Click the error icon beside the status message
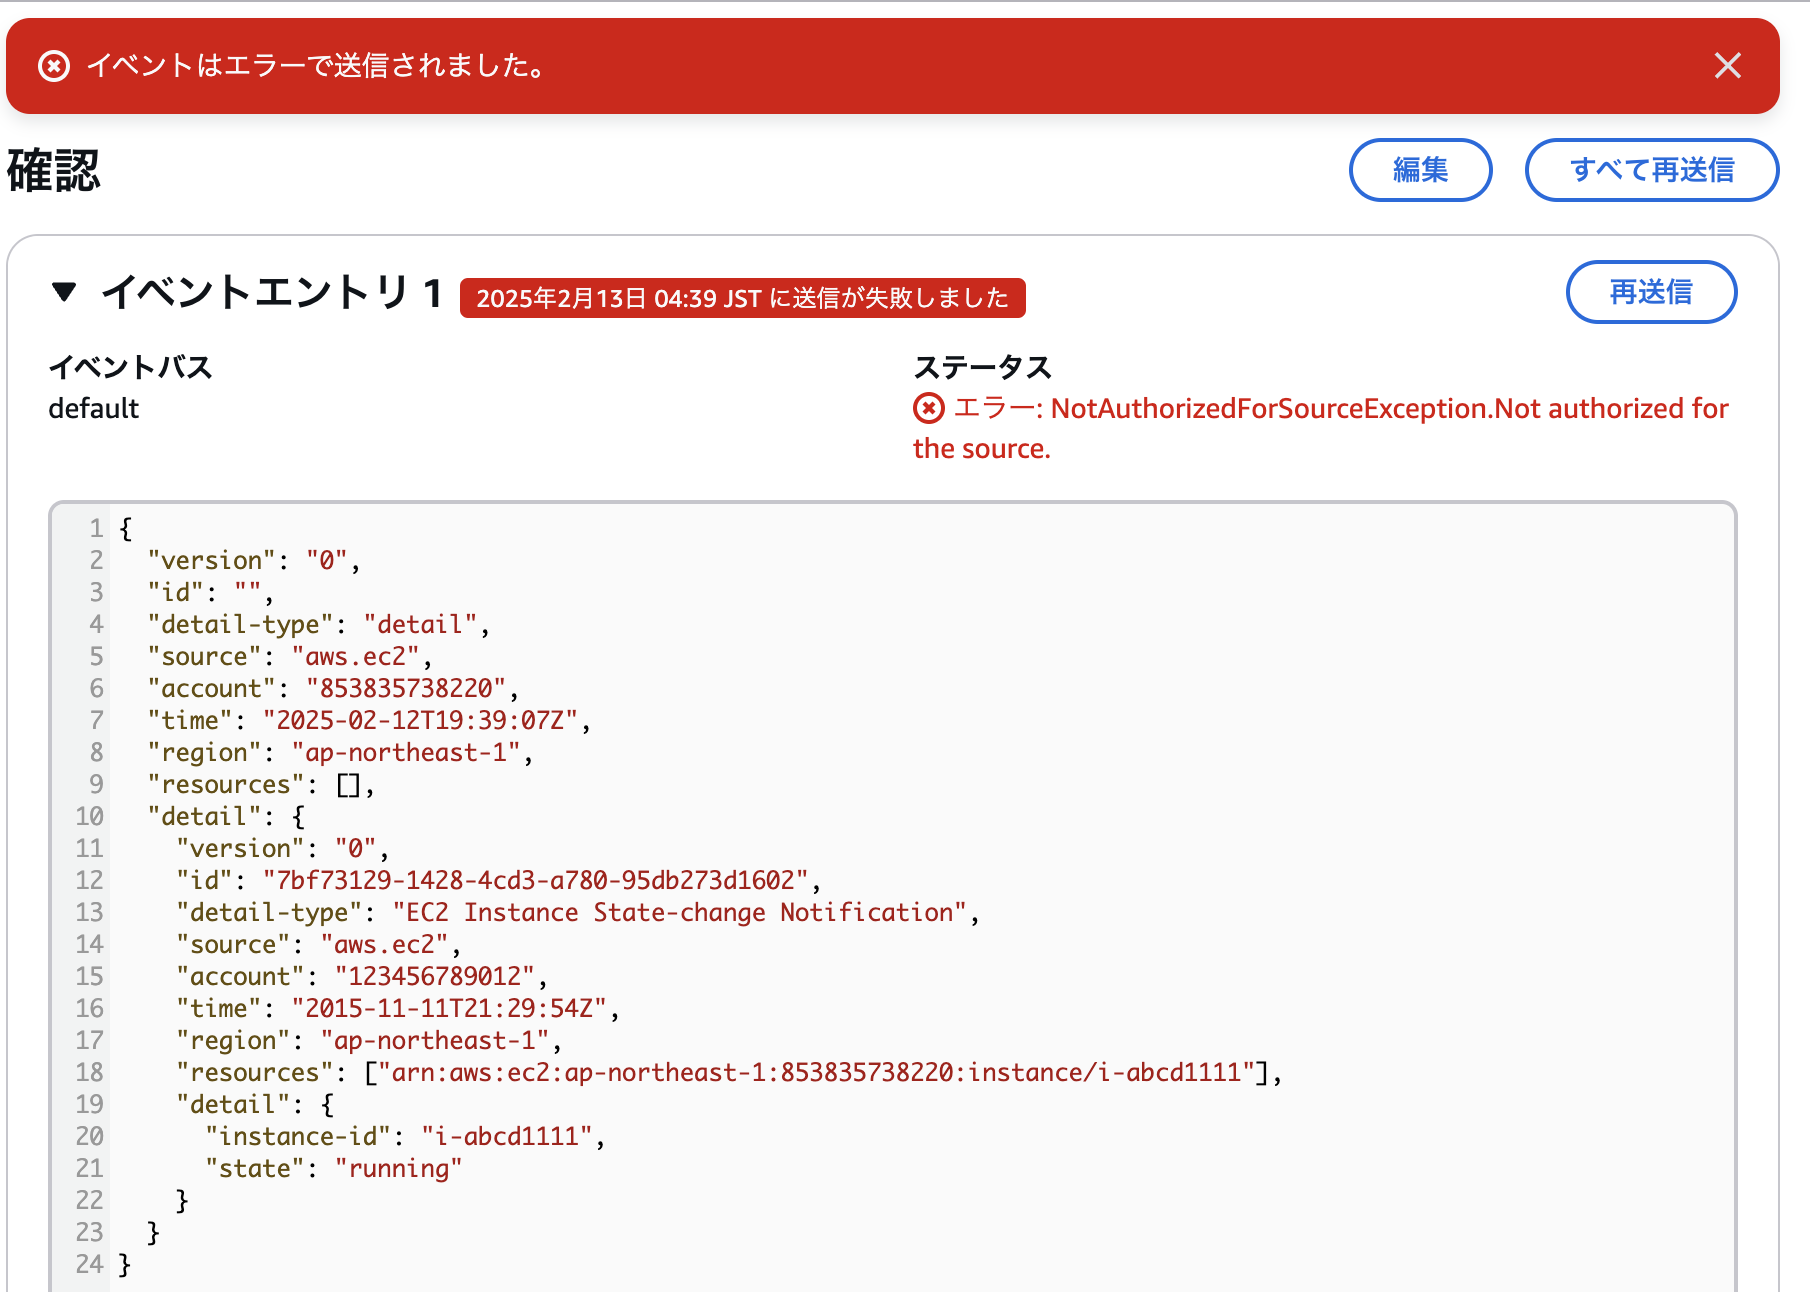1810x1292 pixels. (929, 408)
